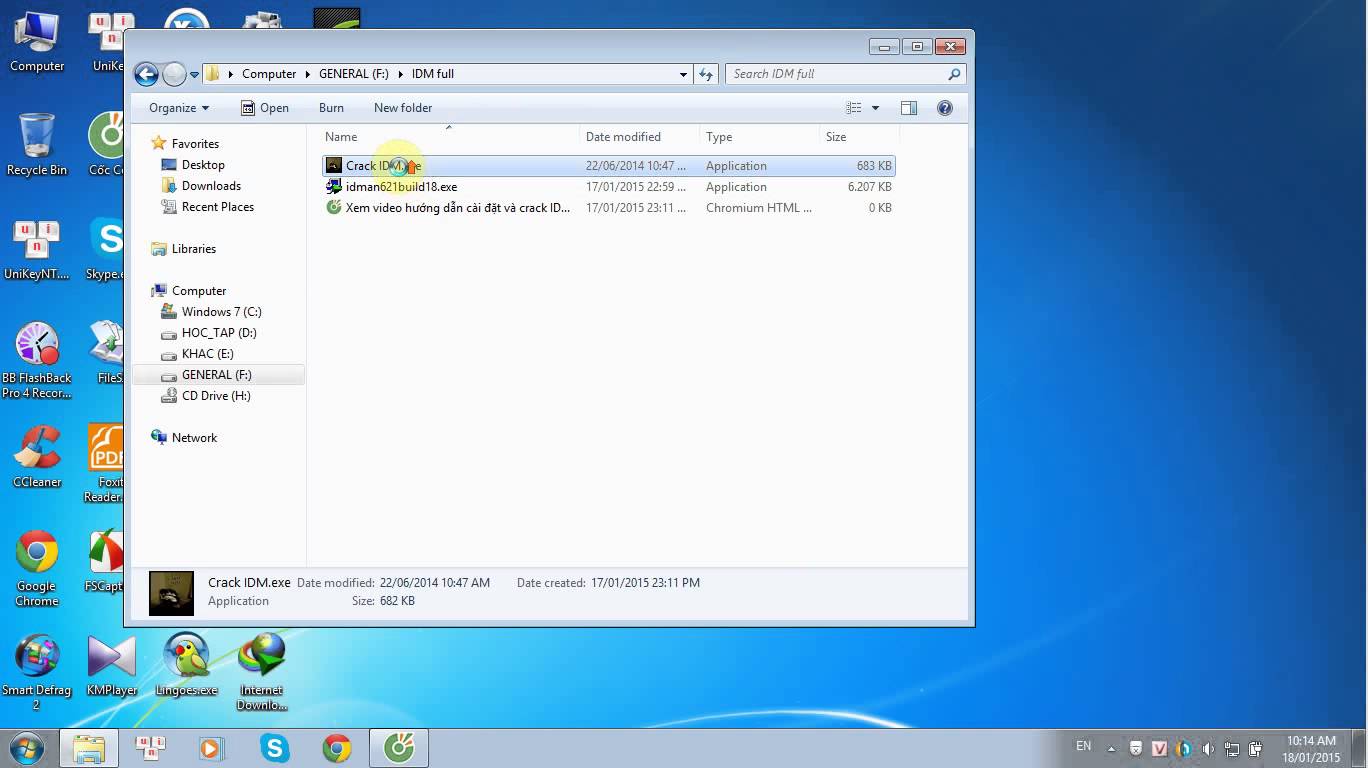1368x768 pixels.
Task: Click Computer in the address bar
Action: (269, 74)
